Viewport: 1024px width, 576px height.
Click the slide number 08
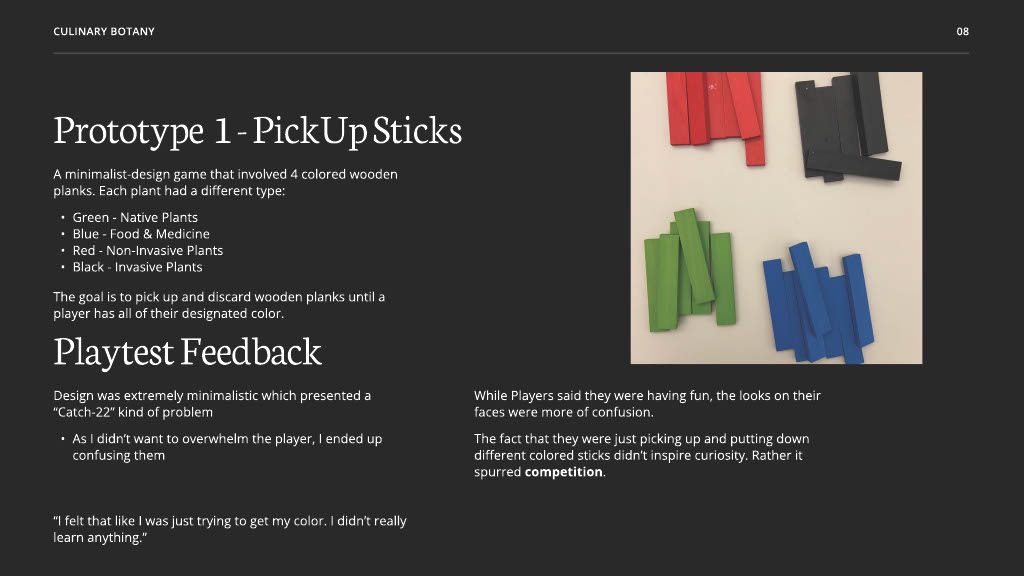[x=962, y=32]
